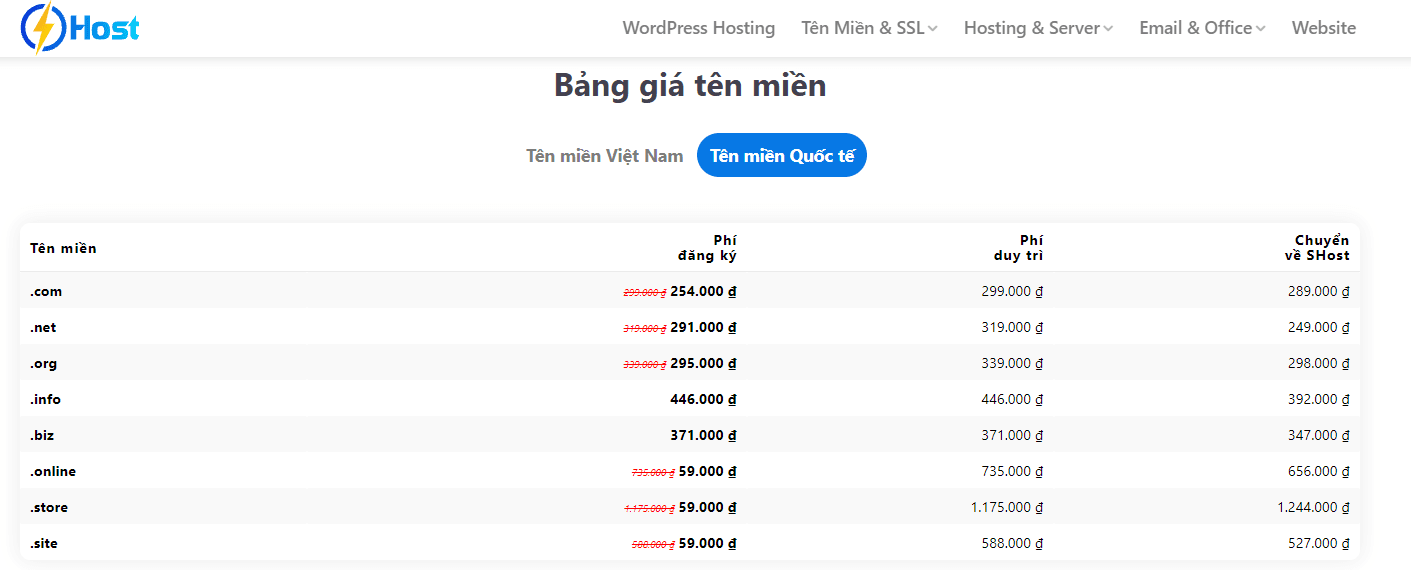
Task: Select the .net domain row label
Action: coord(43,328)
